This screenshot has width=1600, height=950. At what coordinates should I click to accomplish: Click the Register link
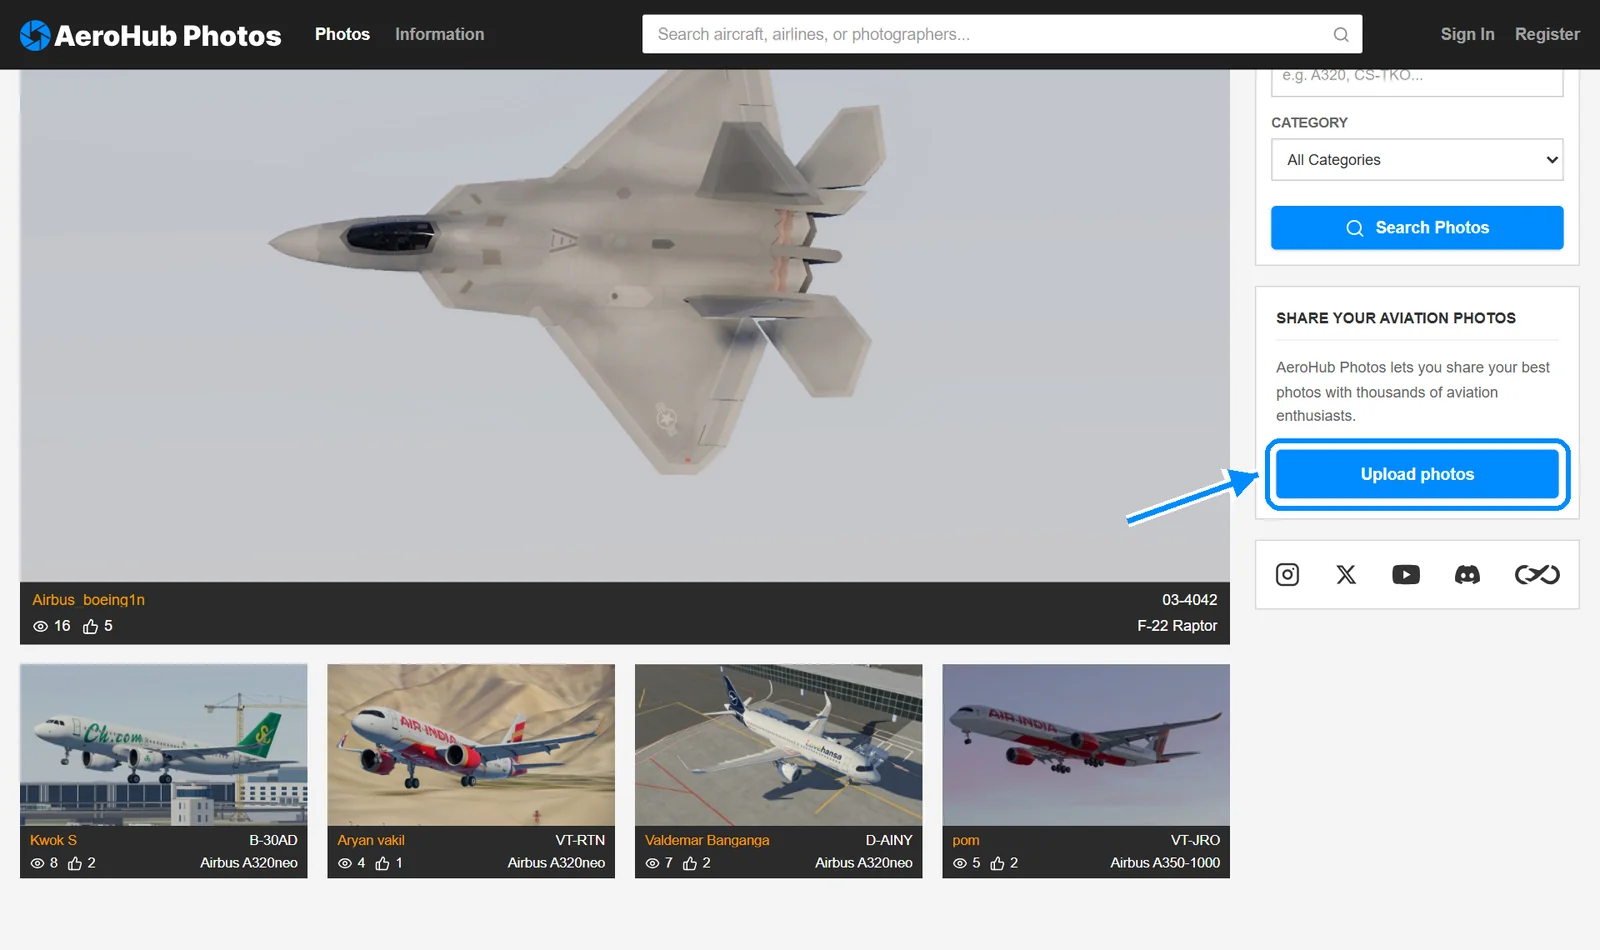[x=1547, y=34]
